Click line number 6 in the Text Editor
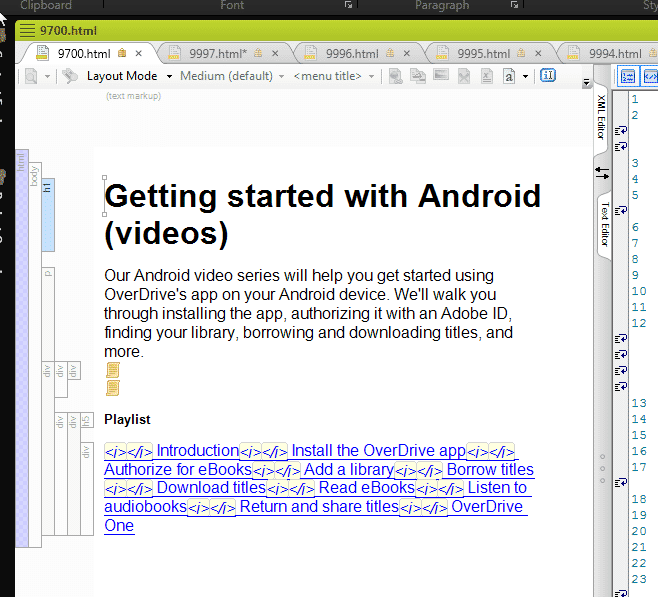 (x=635, y=227)
